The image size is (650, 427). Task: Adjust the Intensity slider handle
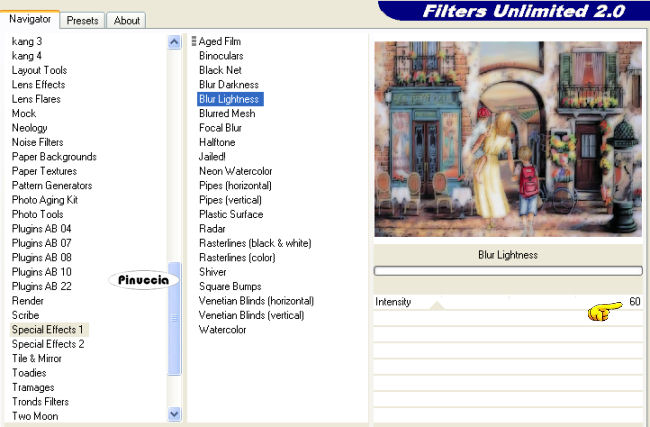(x=437, y=306)
